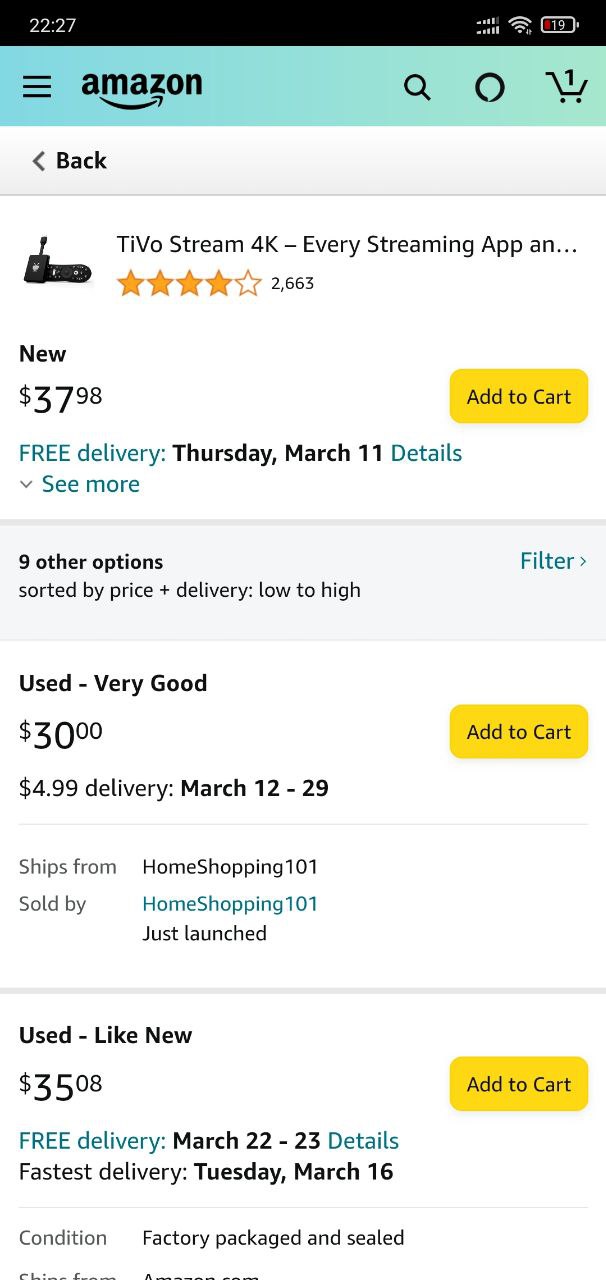Open the search magnifier icon

click(x=417, y=88)
